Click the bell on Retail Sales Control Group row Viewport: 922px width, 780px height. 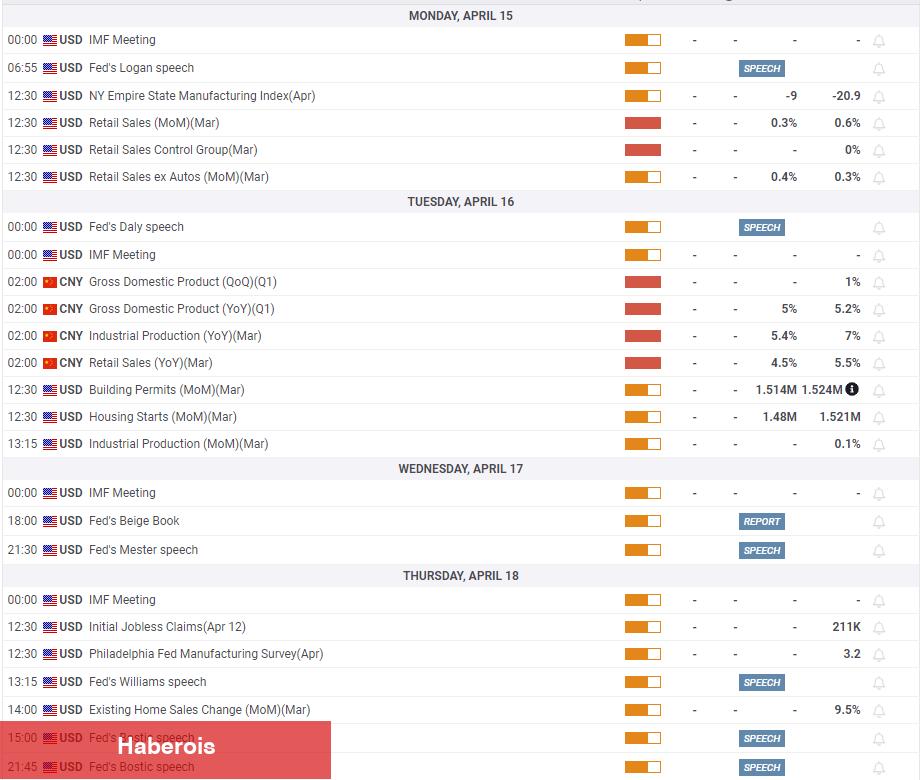coord(878,151)
